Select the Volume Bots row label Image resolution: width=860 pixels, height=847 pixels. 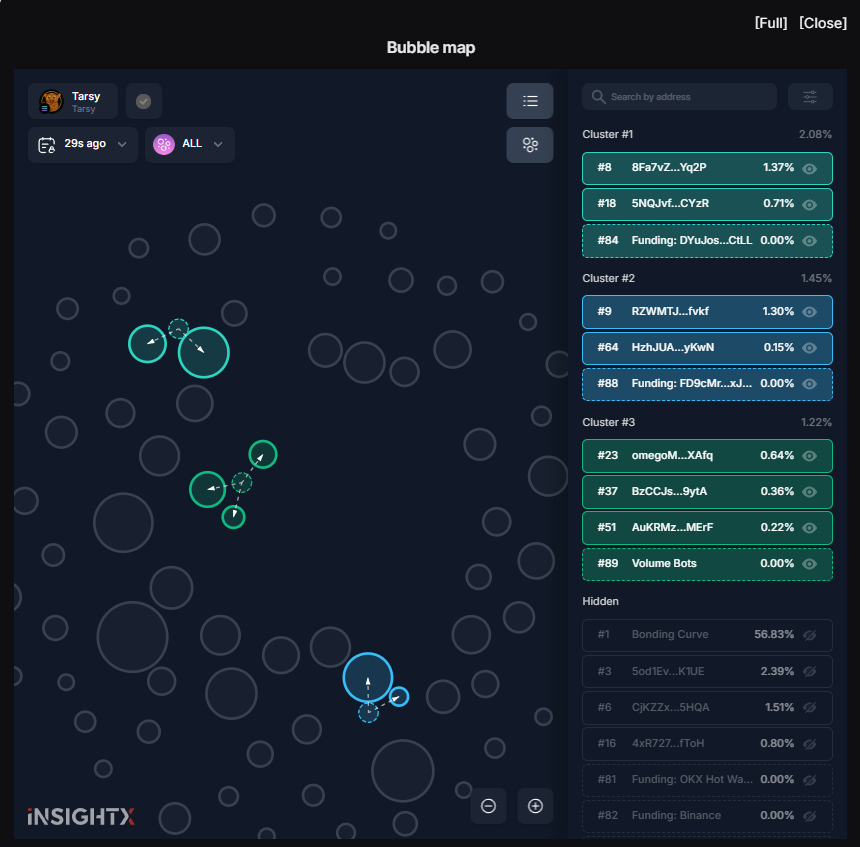point(664,563)
